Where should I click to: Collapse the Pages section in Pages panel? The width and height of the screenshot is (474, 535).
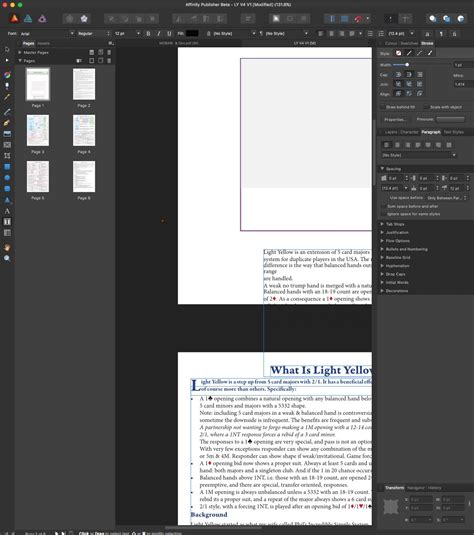click(x=20, y=60)
